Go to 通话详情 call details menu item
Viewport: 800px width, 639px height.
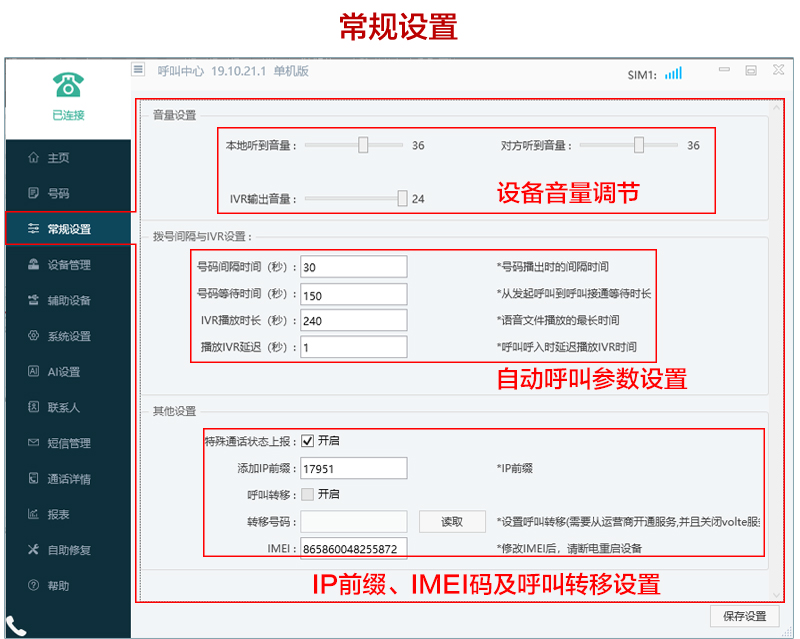(x=68, y=479)
